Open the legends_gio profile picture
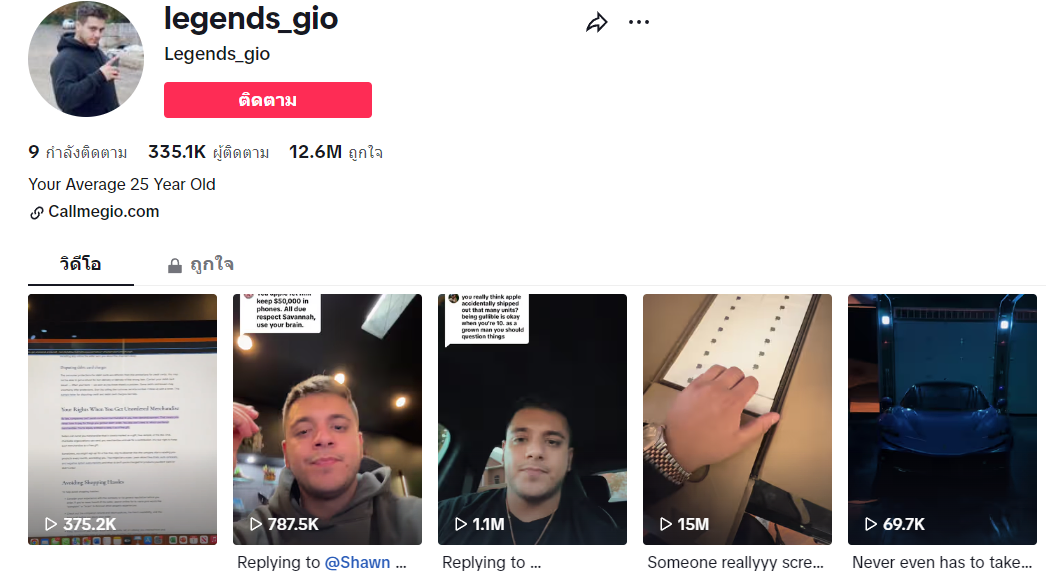The width and height of the screenshot is (1046, 585). [x=86, y=59]
